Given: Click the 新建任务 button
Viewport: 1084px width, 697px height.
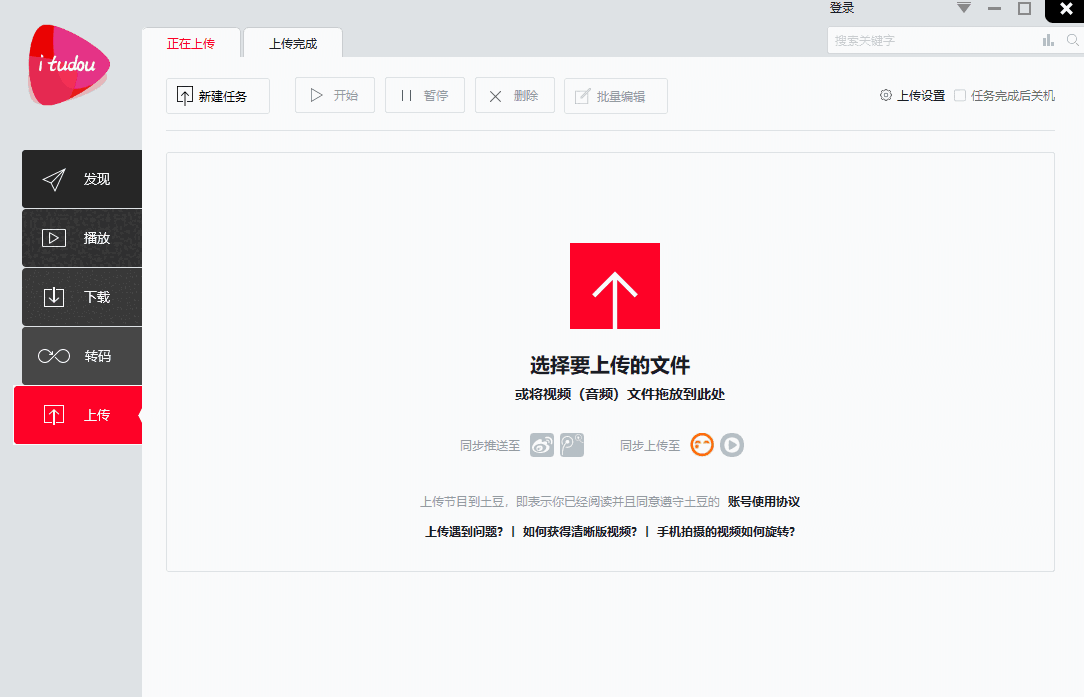Looking at the screenshot, I should click(x=218, y=95).
